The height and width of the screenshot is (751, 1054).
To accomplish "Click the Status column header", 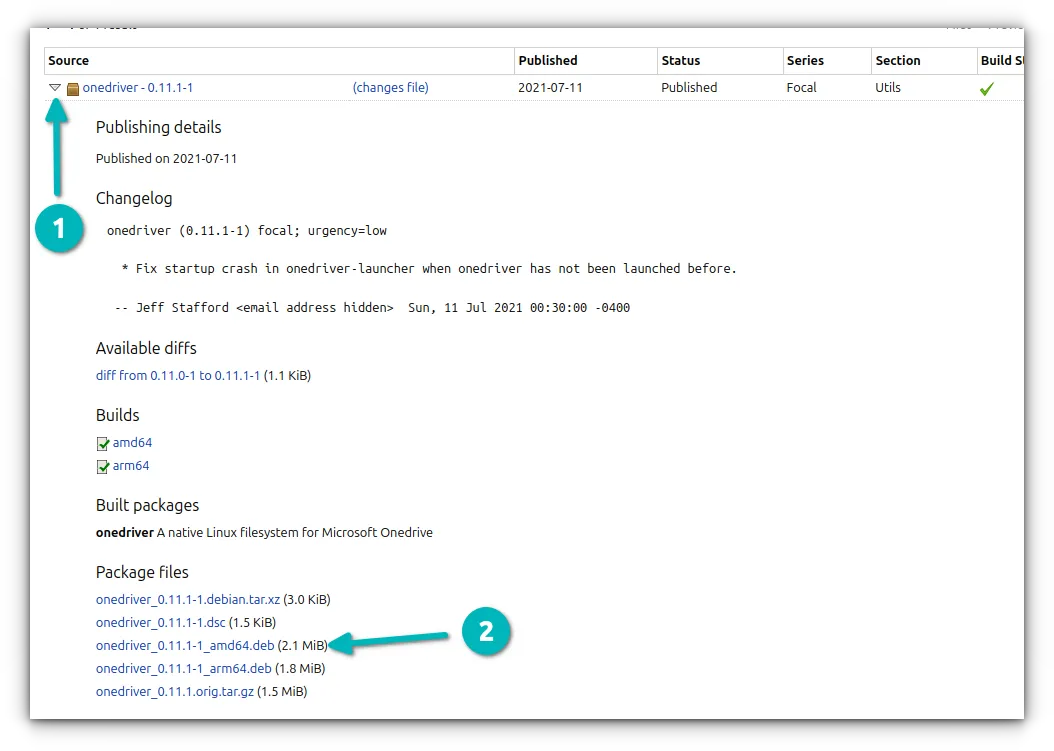I will pyautogui.click(x=680, y=60).
